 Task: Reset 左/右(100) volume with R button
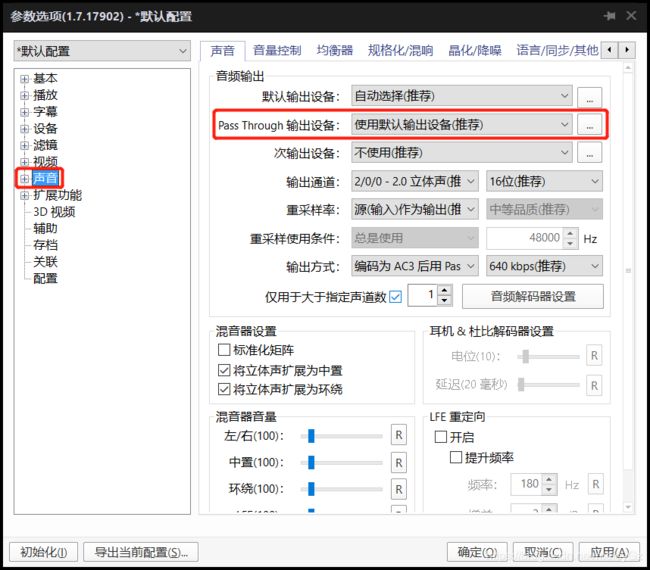tap(398, 435)
